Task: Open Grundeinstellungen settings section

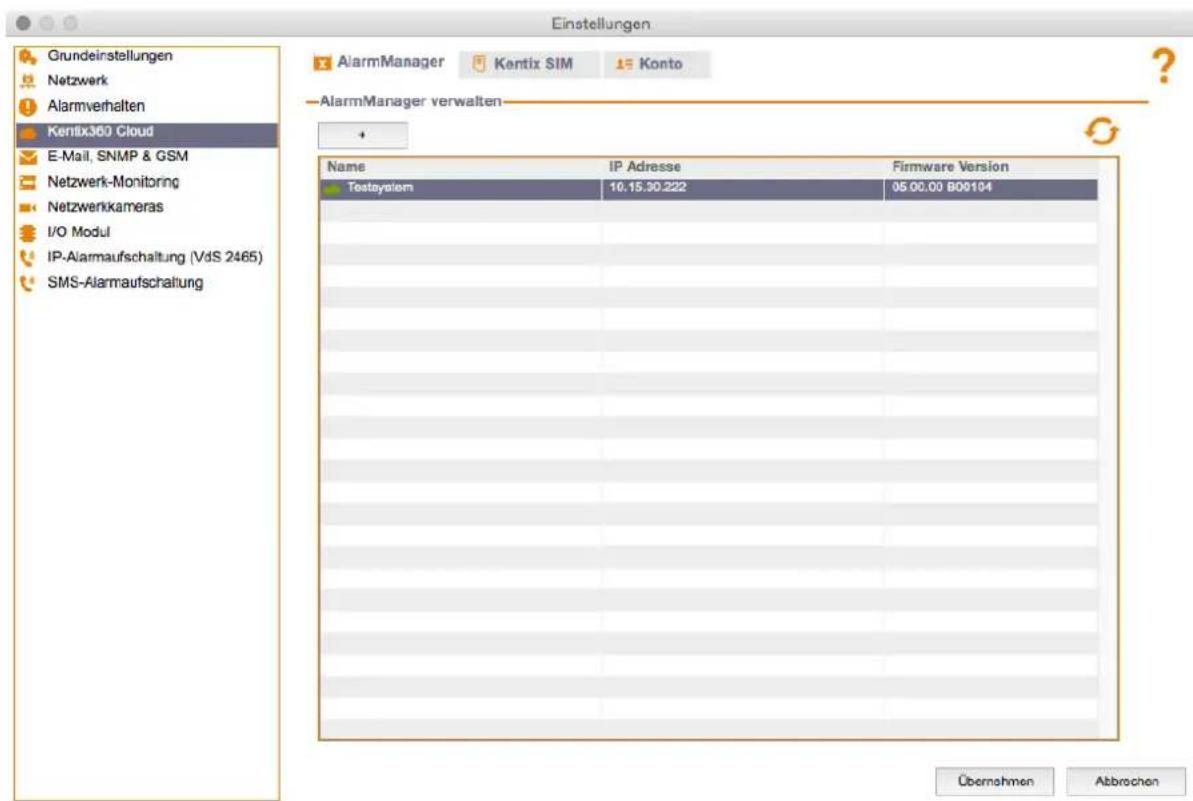Action: tap(110, 56)
